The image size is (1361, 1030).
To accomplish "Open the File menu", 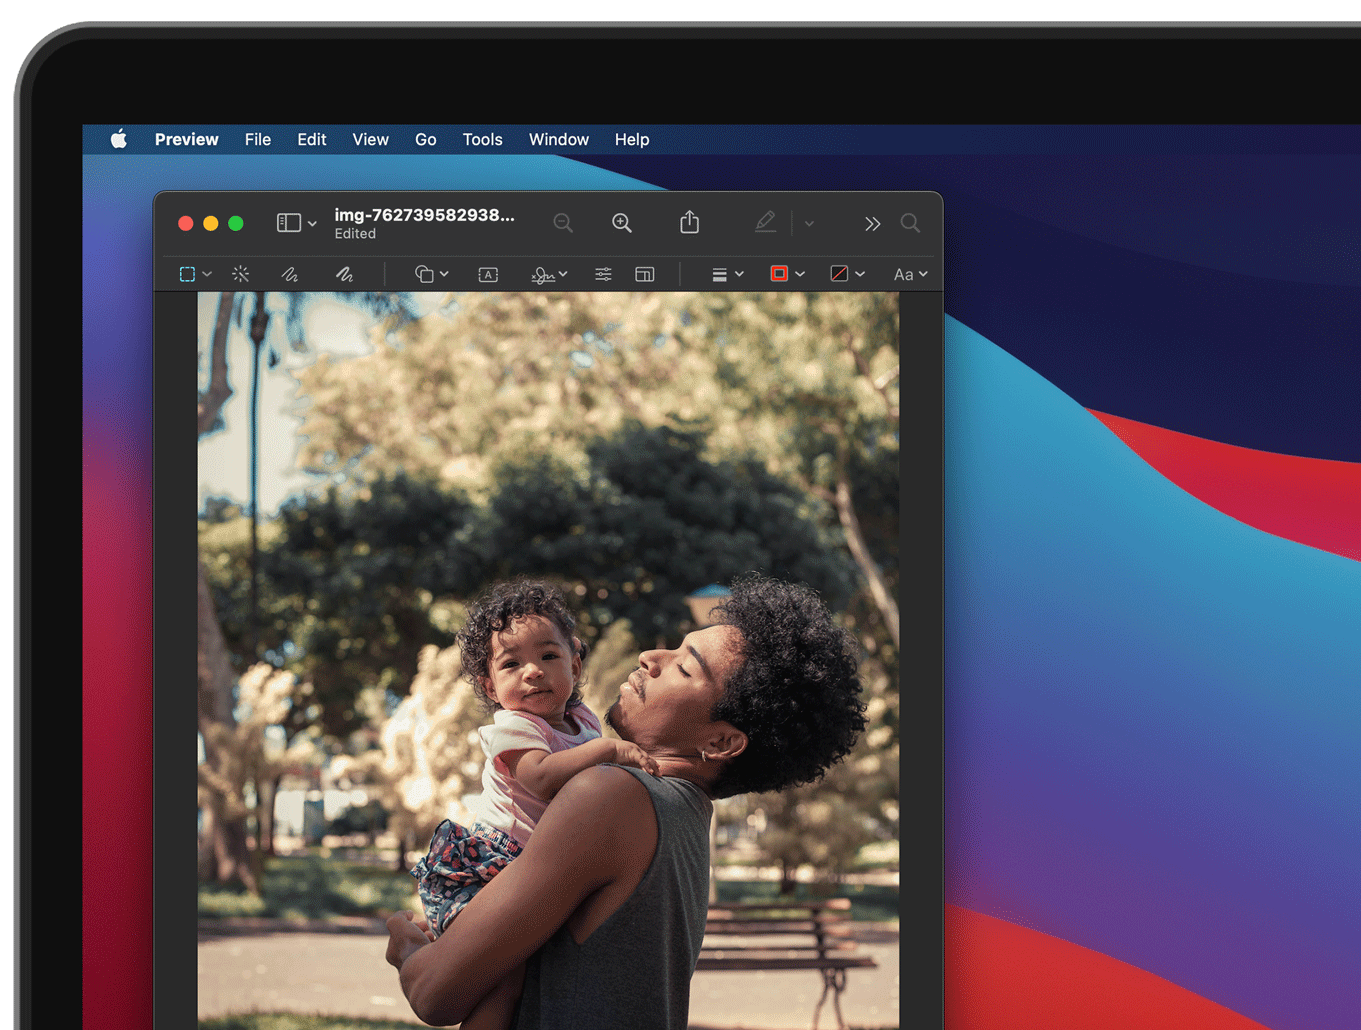I will click(258, 139).
